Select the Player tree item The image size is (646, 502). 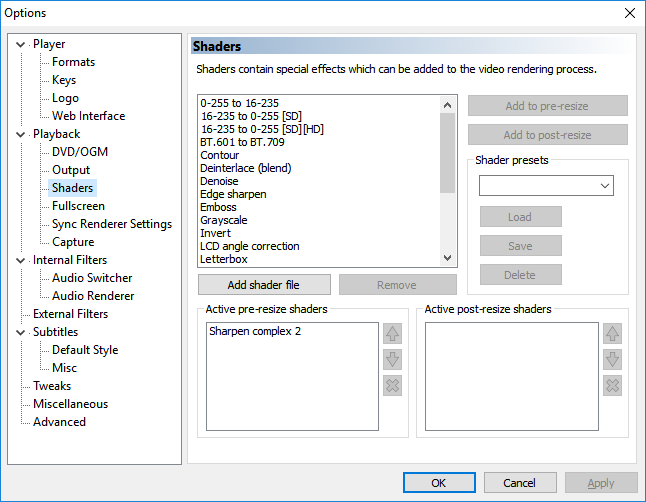(x=49, y=44)
